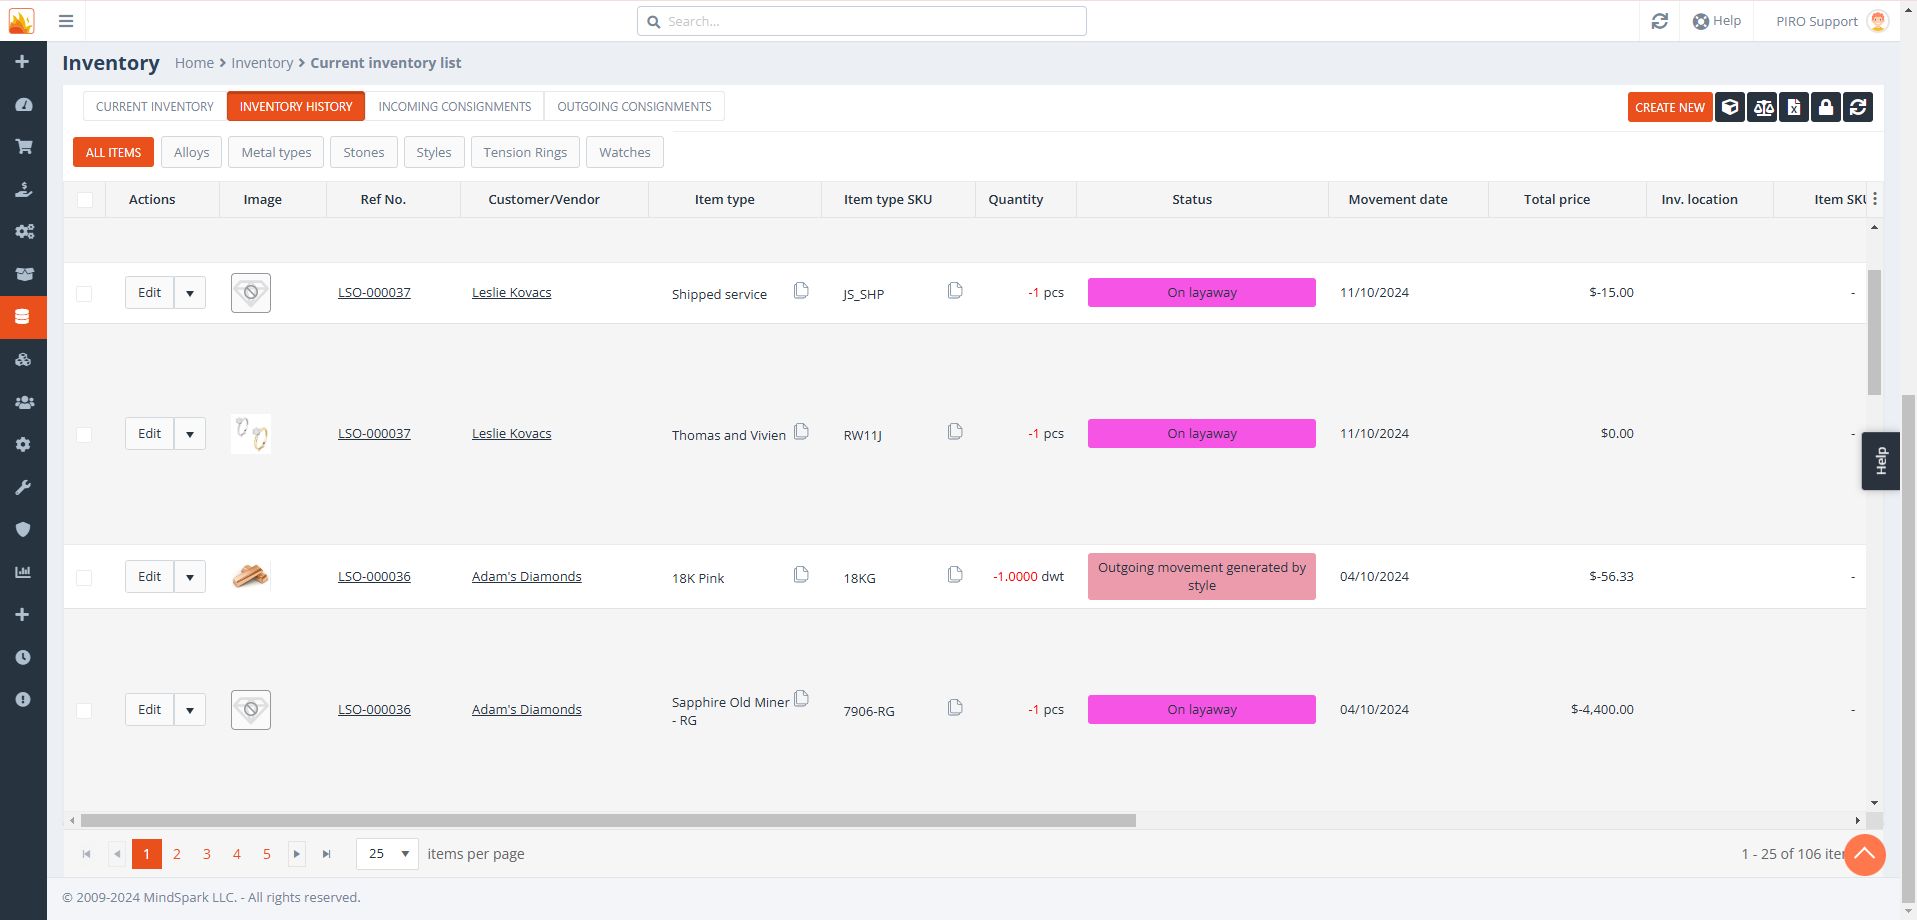Expand Edit dropdown for Sapphire Old Miner row

190,710
